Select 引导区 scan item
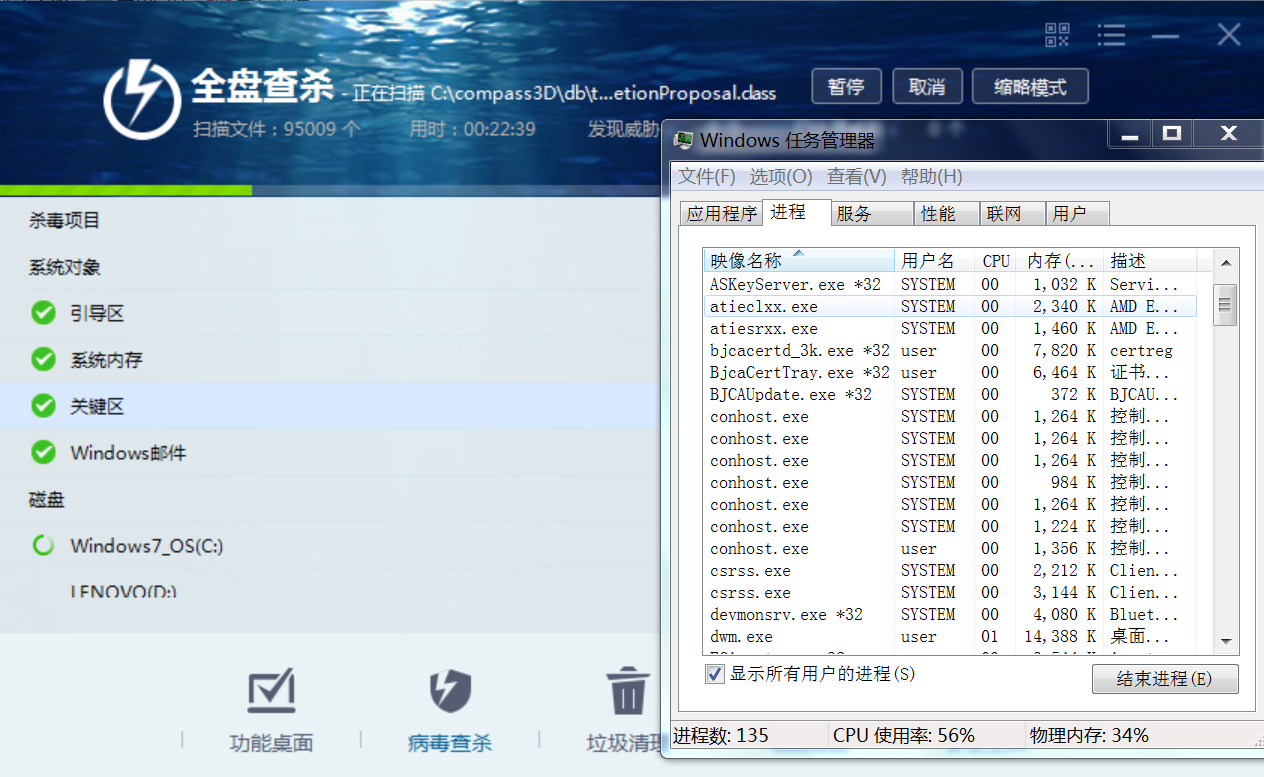 330,313
